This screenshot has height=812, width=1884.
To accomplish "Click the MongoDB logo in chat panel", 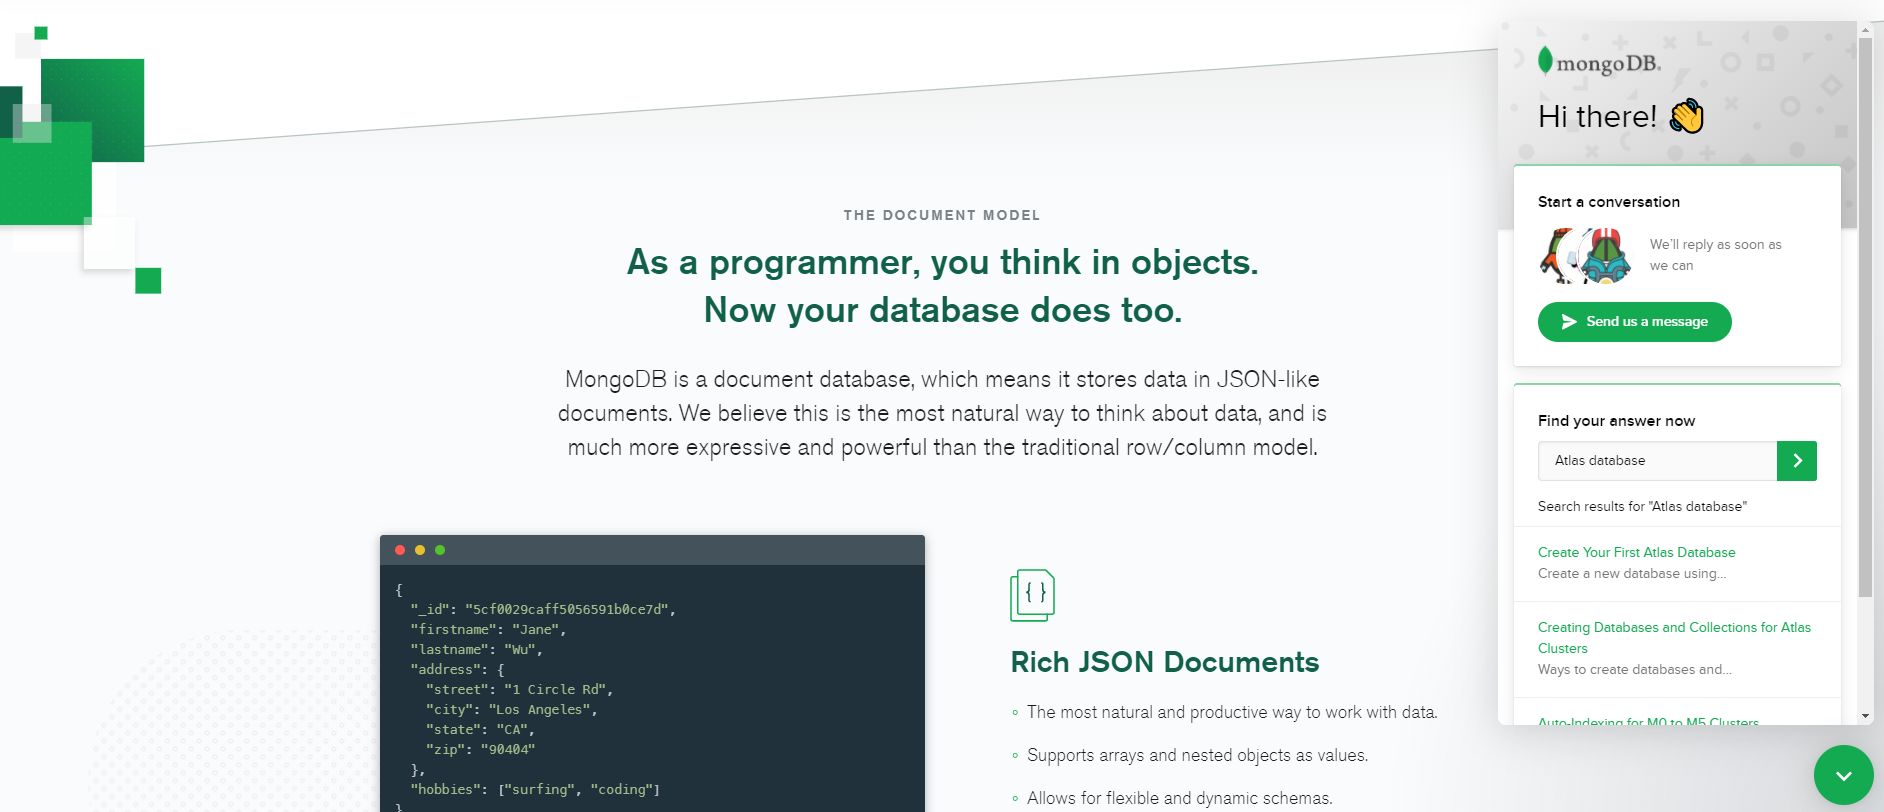I will point(1599,62).
